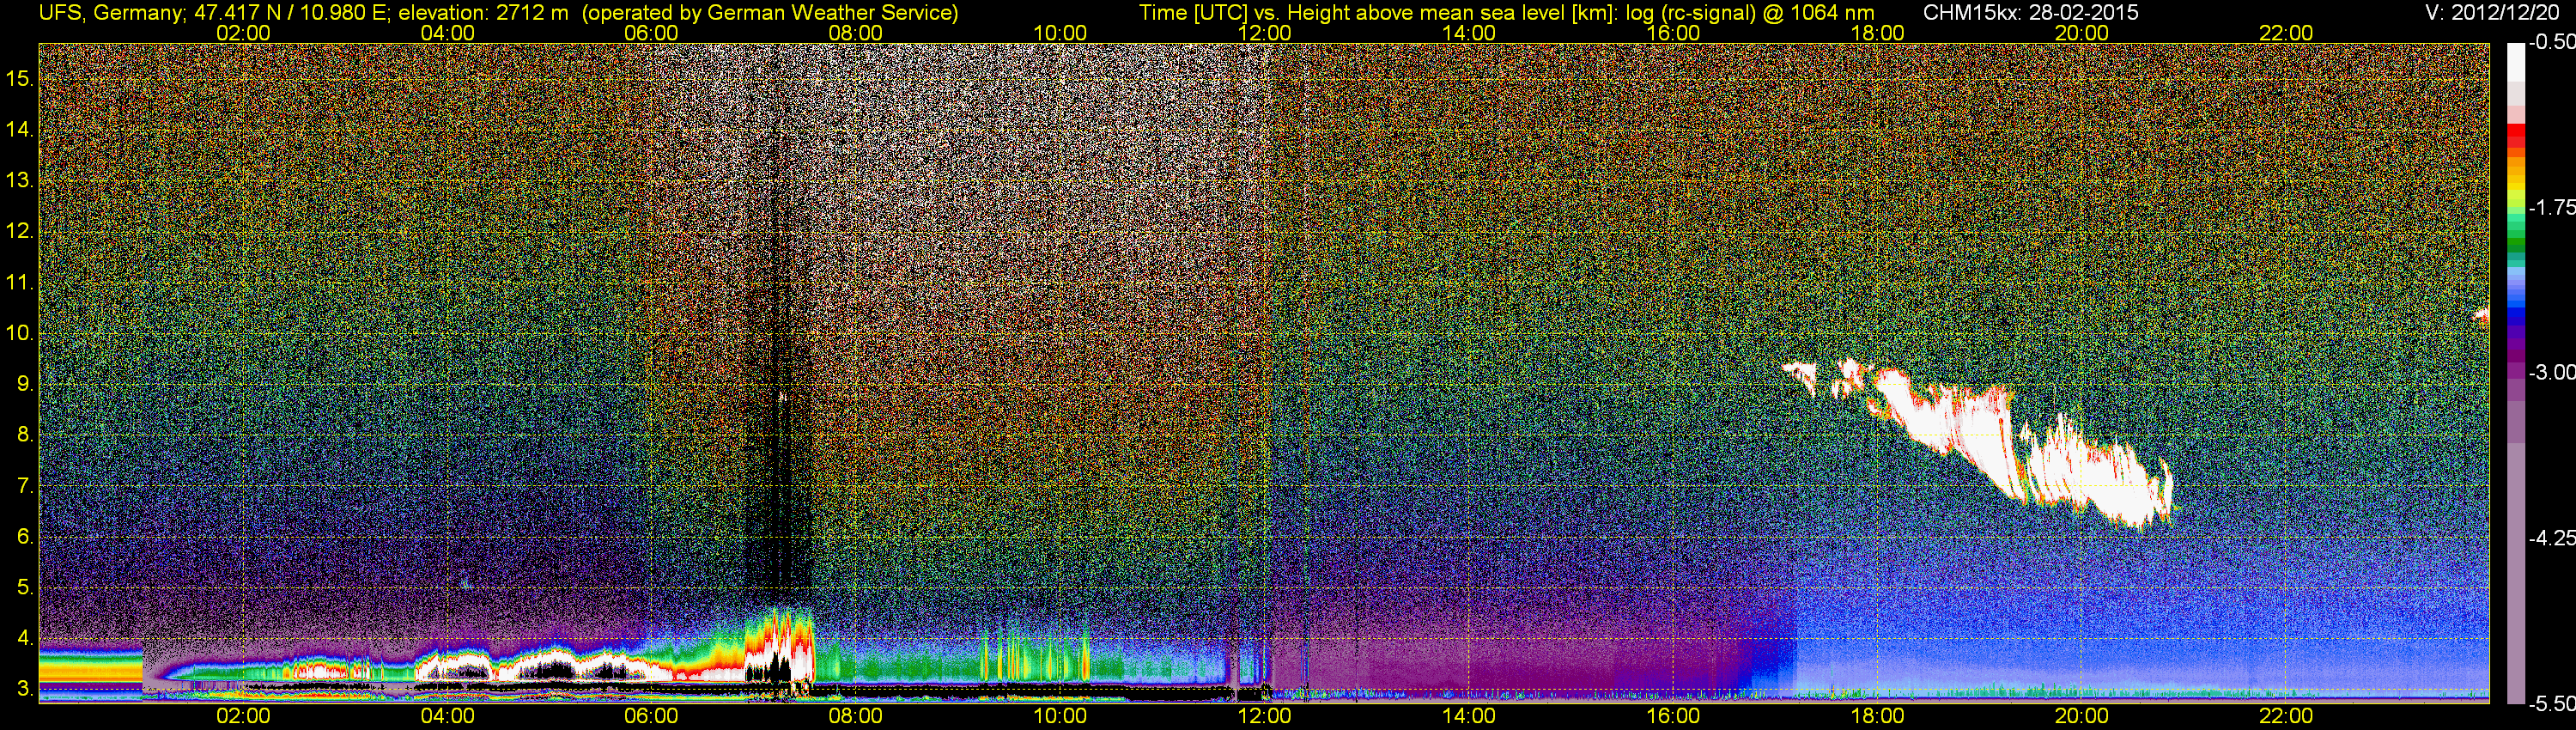Image resolution: width=2576 pixels, height=730 pixels.
Task: Click 18:00 on the upper time axis
Action: 1877,33
